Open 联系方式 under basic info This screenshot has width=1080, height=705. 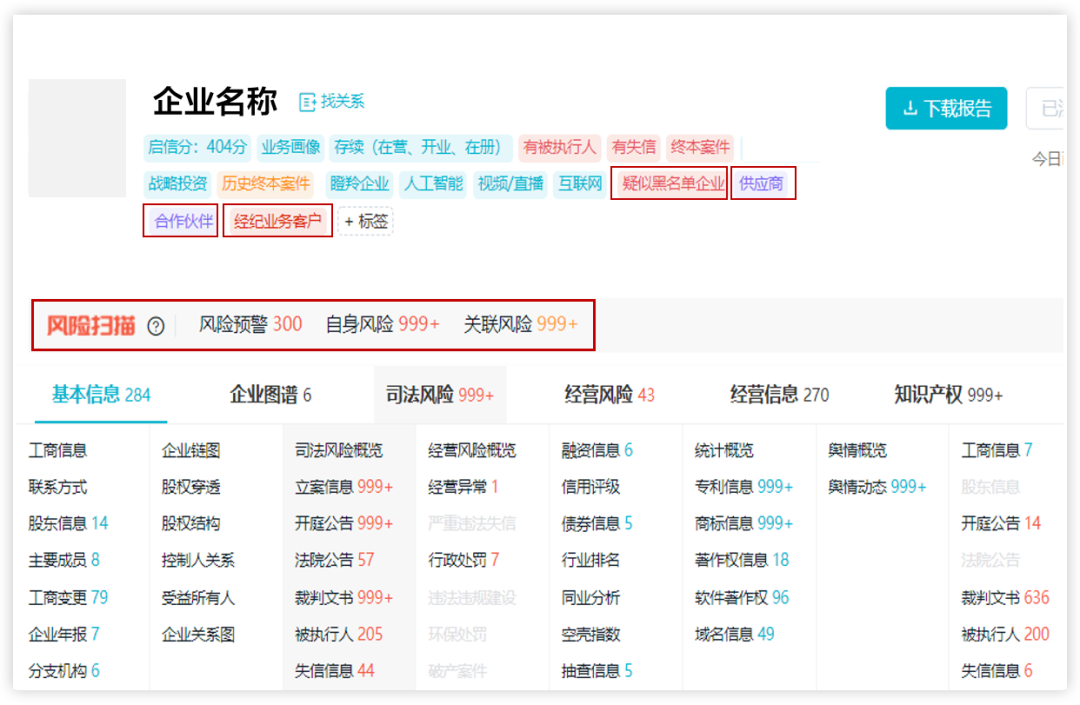point(58,487)
